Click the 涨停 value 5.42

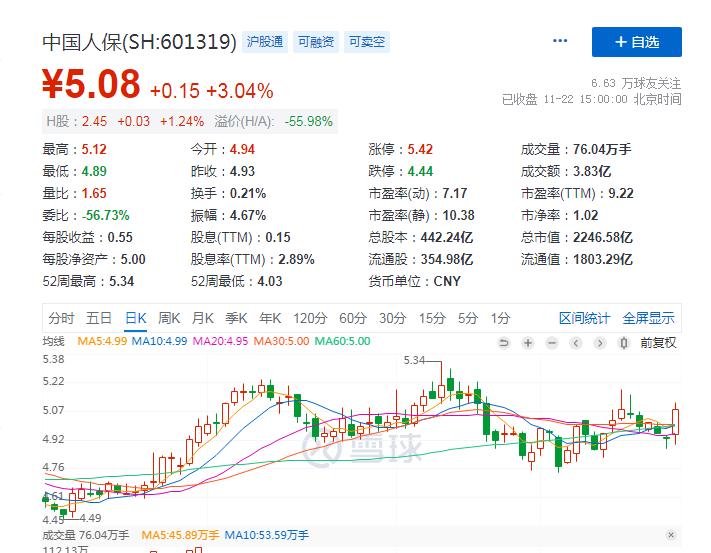pos(420,149)
